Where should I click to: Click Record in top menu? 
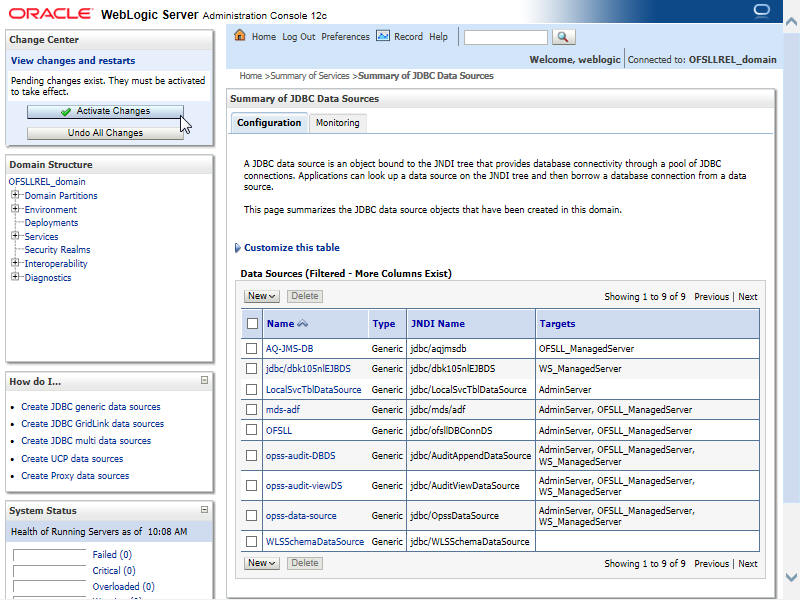coord(408,37)
